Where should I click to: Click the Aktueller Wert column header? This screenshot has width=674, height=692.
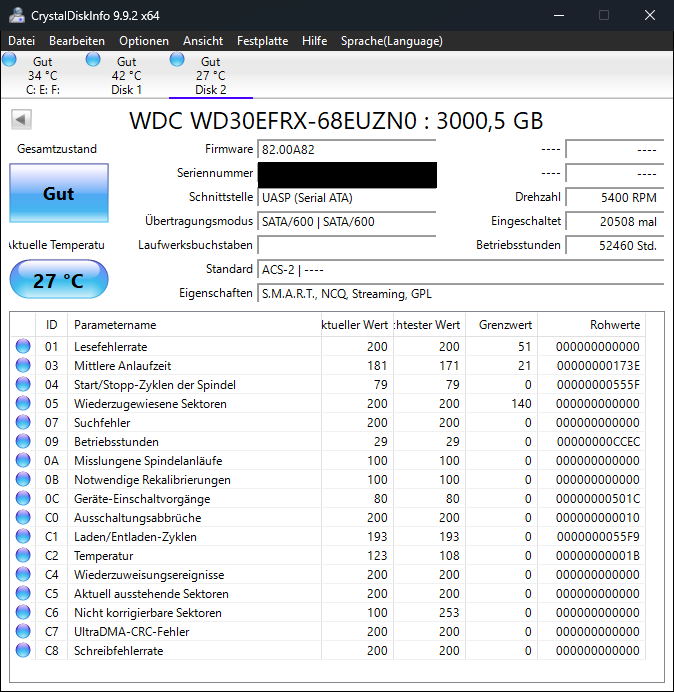click(357, 325)
